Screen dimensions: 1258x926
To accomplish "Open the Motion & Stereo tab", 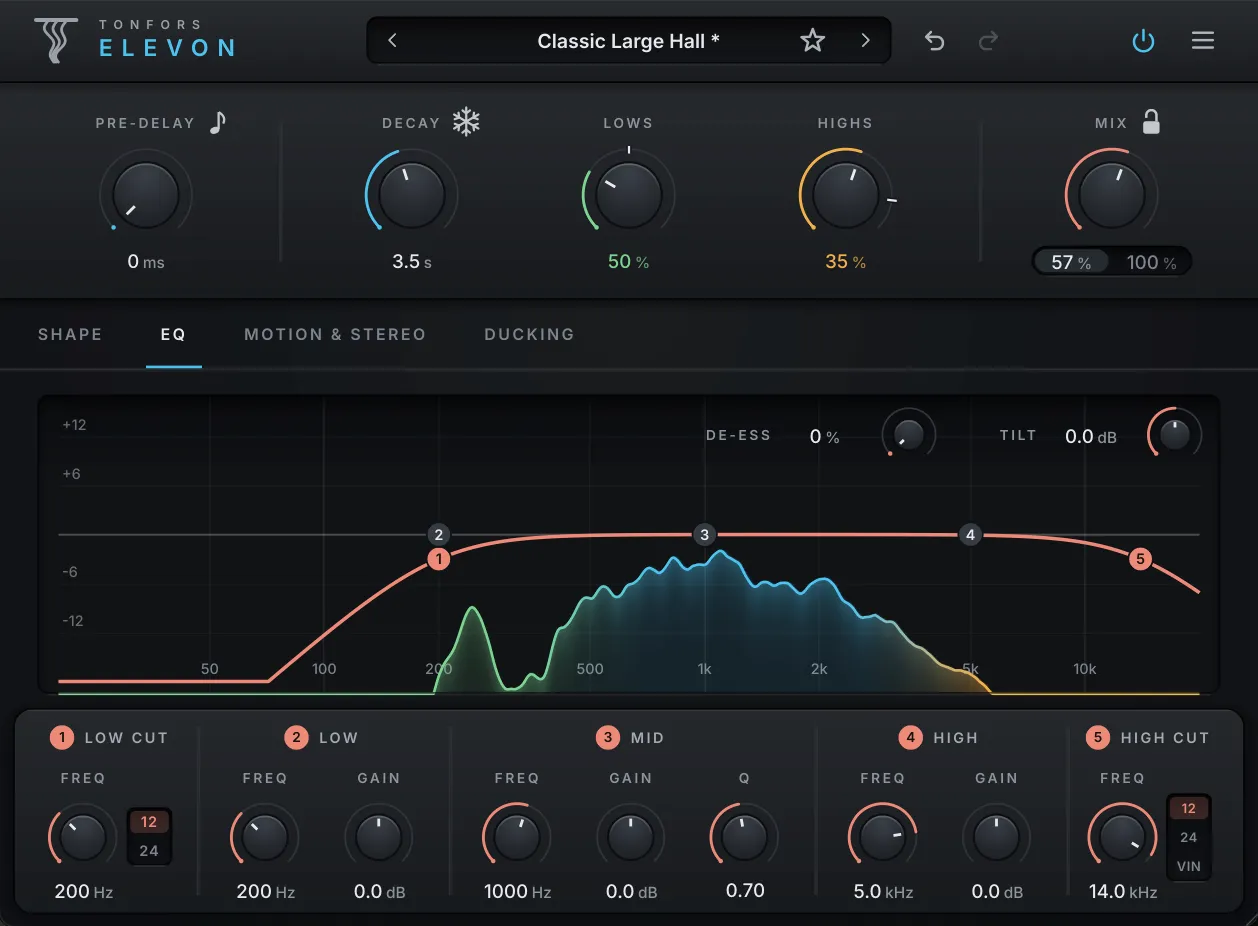I will 335,334.
